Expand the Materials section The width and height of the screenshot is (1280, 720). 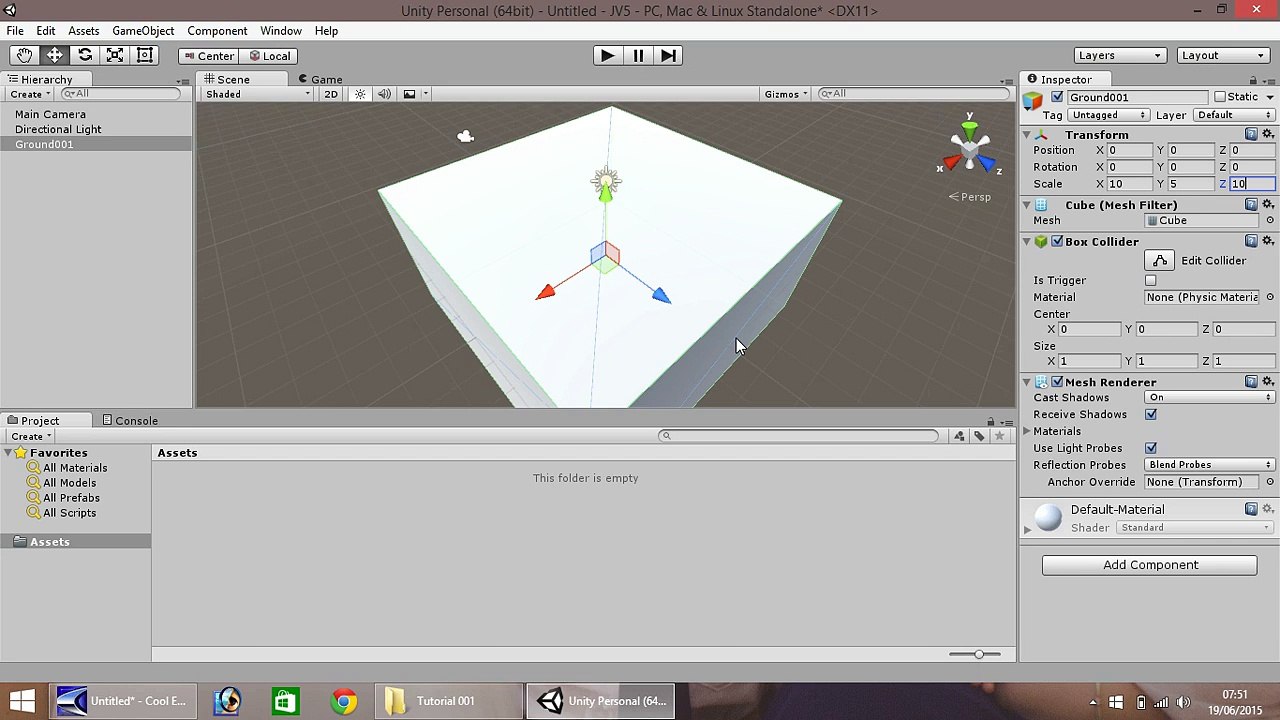click(1027, 431)
